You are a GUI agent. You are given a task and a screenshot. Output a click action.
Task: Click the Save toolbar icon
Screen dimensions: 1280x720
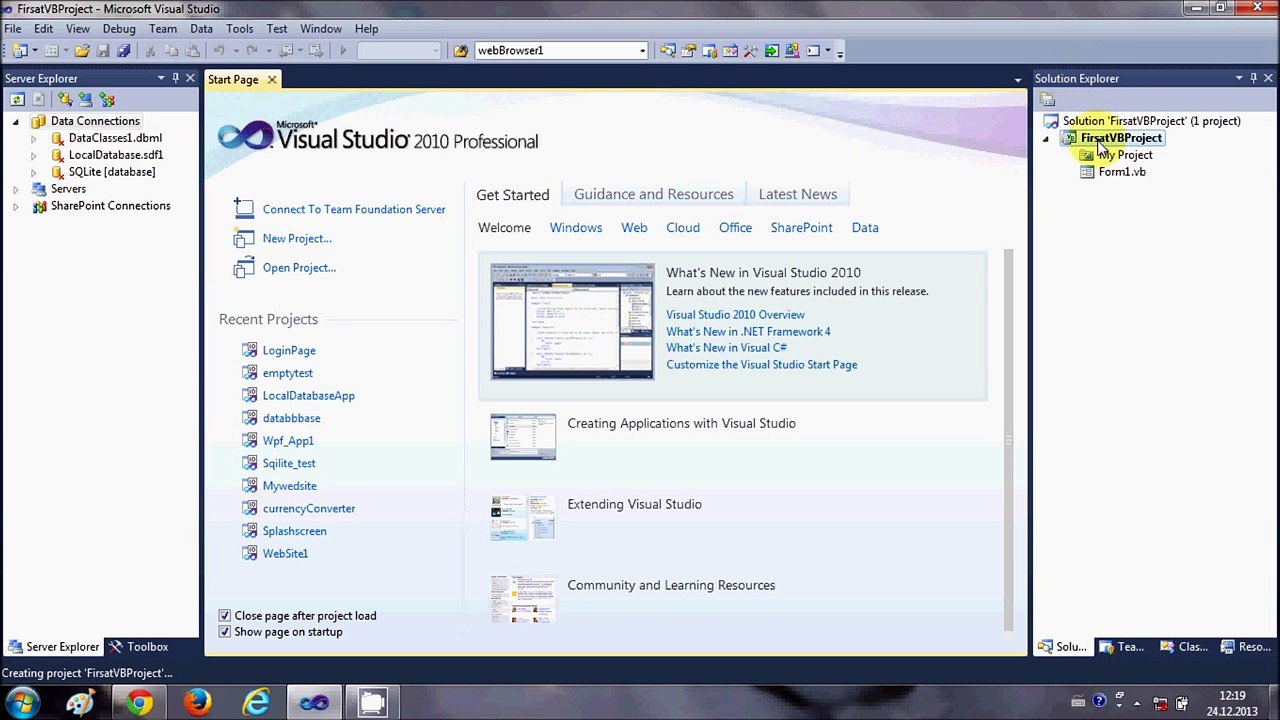coord(103,50)
